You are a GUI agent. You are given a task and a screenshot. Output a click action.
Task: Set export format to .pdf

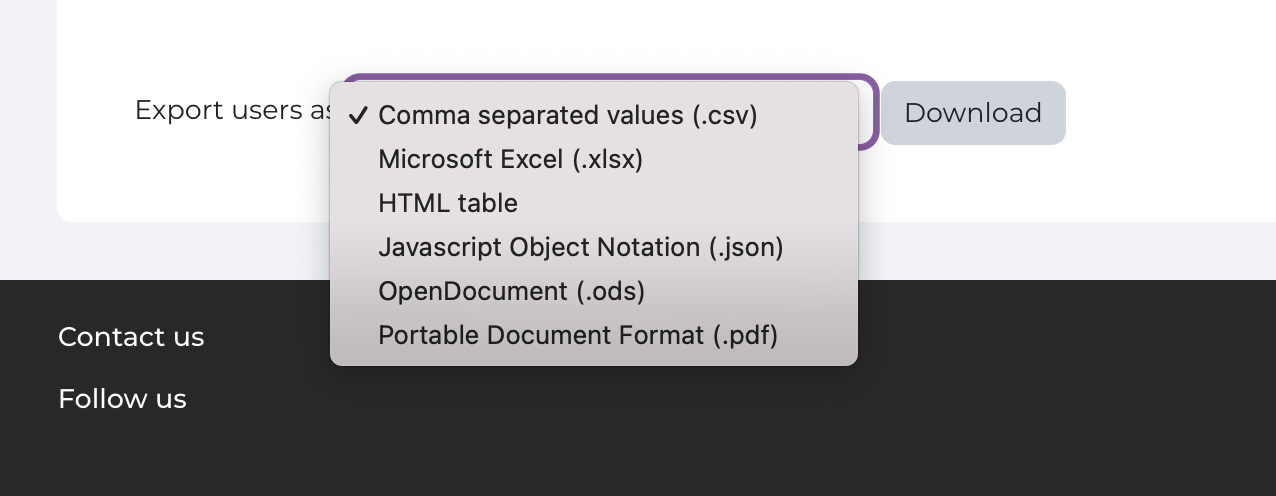578,336
